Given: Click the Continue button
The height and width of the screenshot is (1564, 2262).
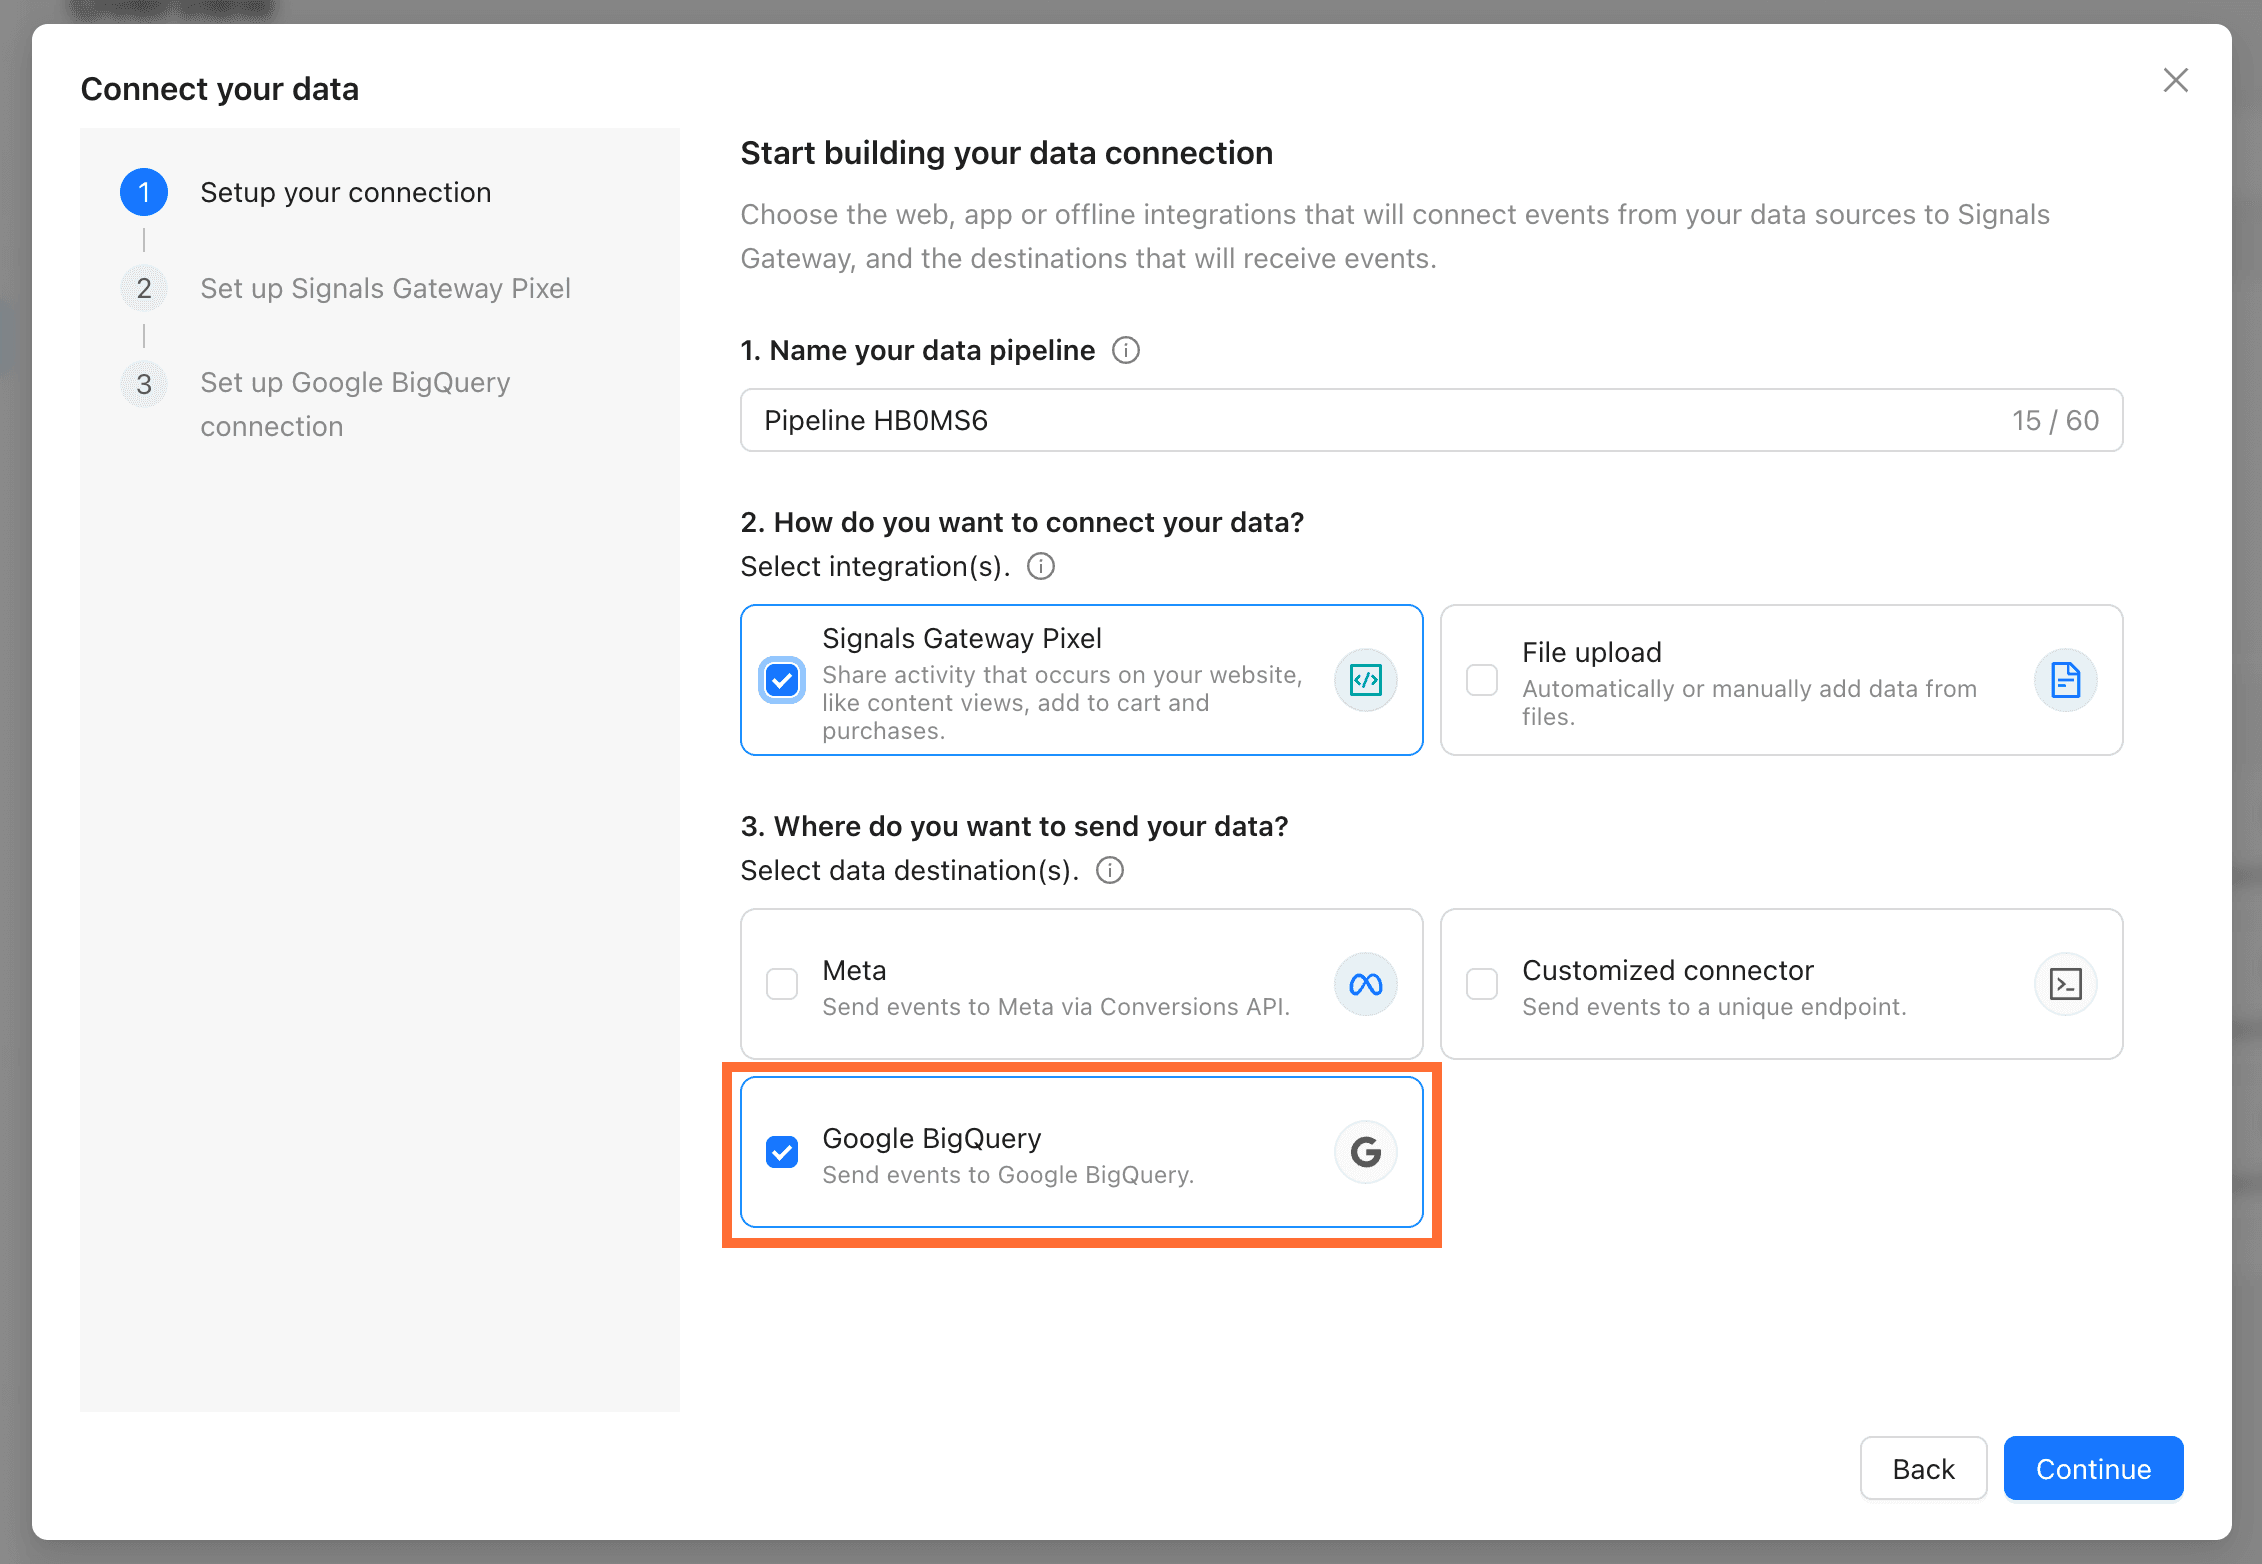Looking at the screenshot, I should (x=2093, y=1468).
